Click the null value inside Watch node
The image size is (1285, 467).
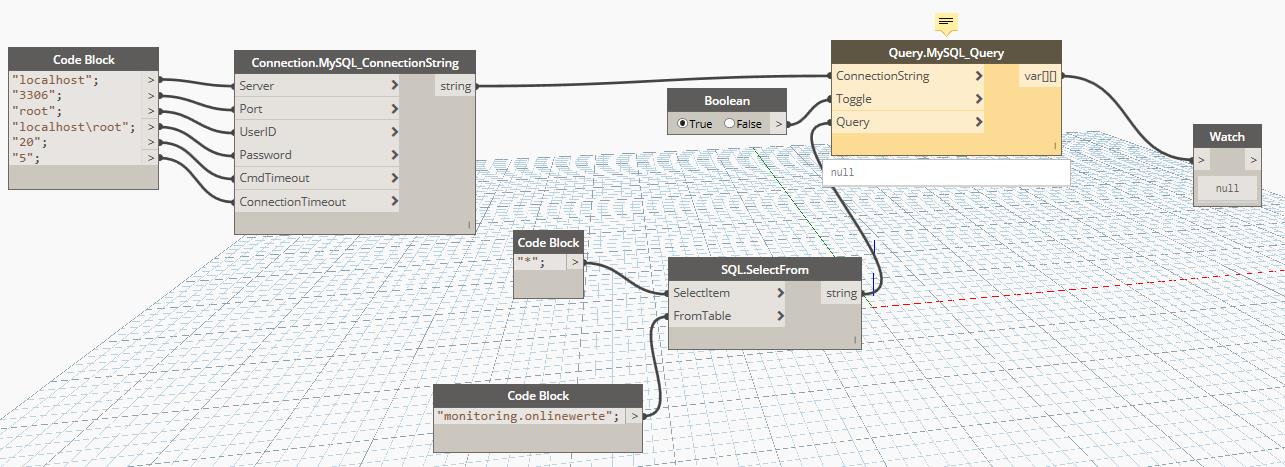(1227, 188)
